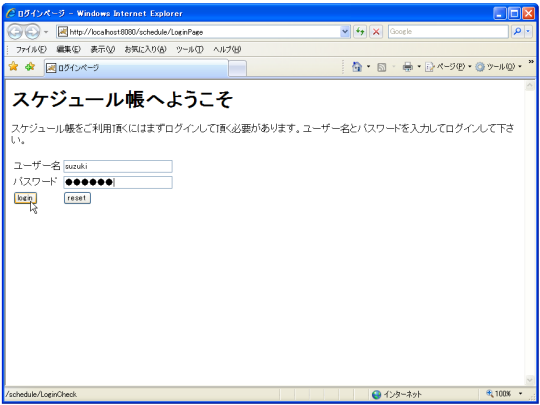Viewport: 540px width, 405px height.
Task: Open a new blank tab
Action: pos(238,68)
